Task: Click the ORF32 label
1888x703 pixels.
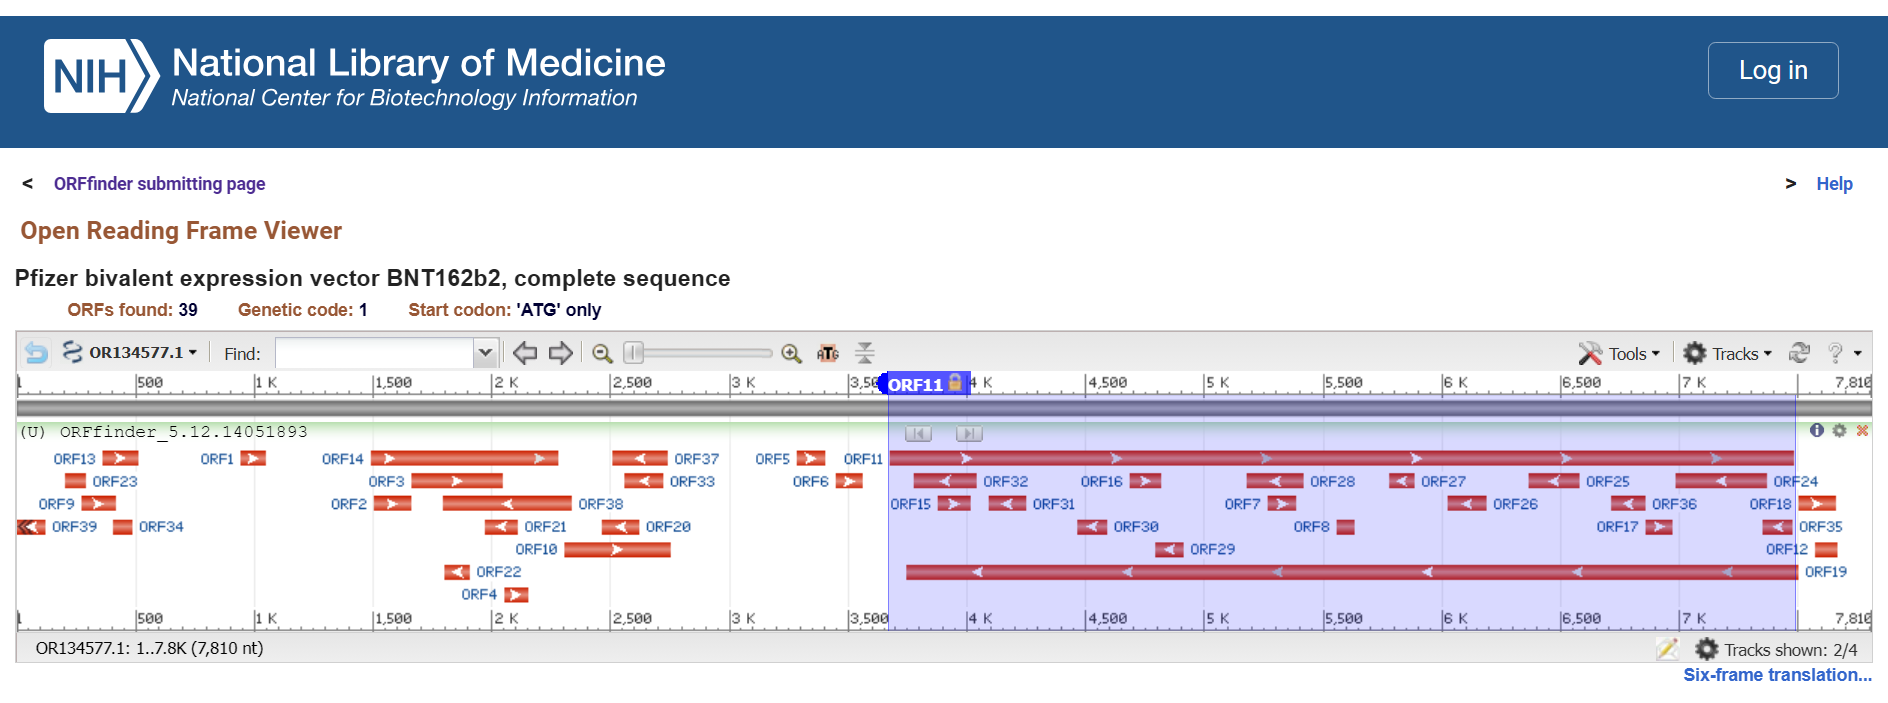Action: 1005,482
